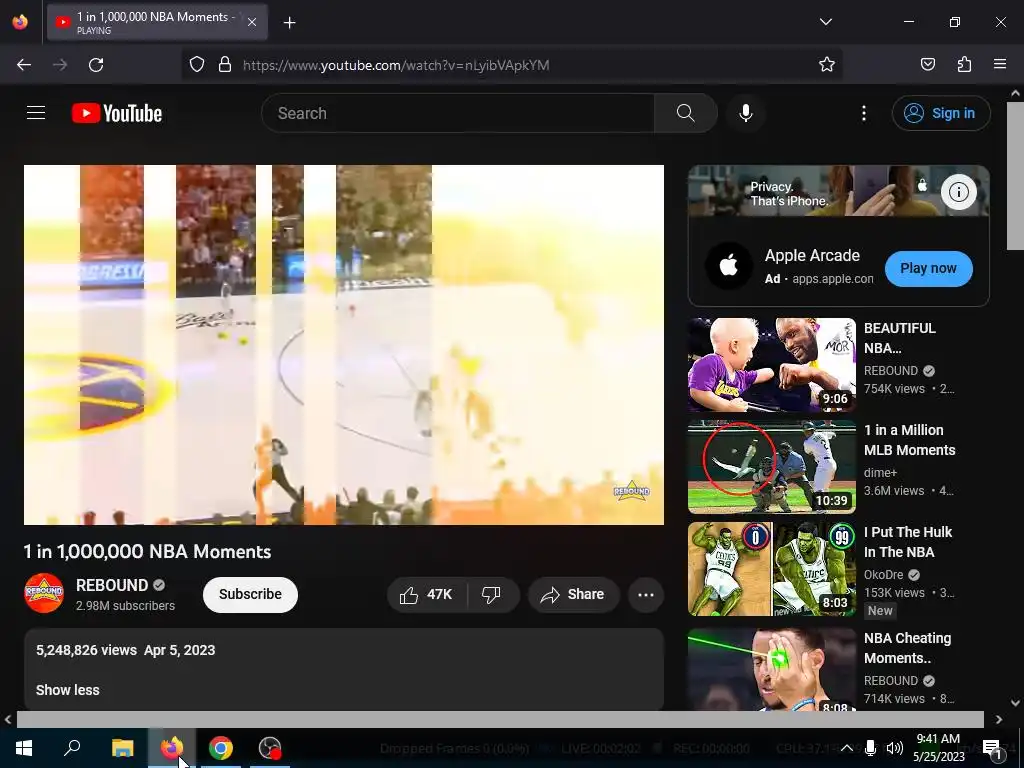
Task: Focus the YouTube search box
Action: click(458, 113)
